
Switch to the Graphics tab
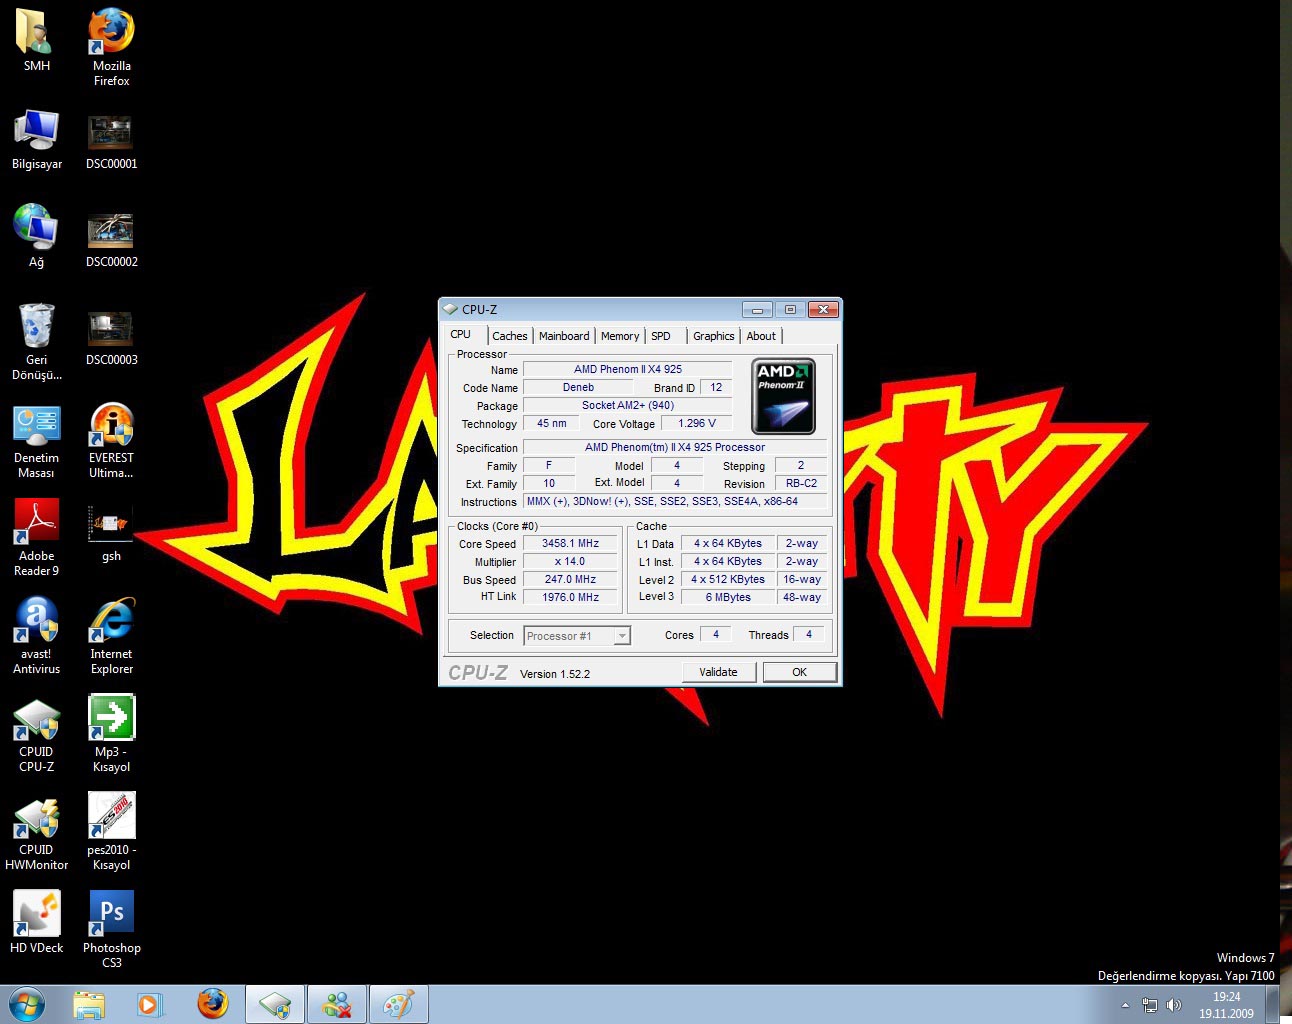pos(714,336)
